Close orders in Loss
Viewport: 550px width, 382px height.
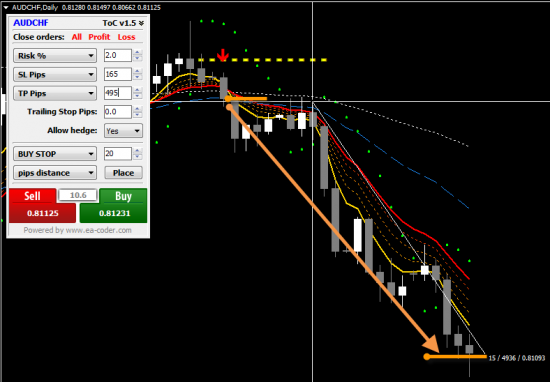click(126, 37)
